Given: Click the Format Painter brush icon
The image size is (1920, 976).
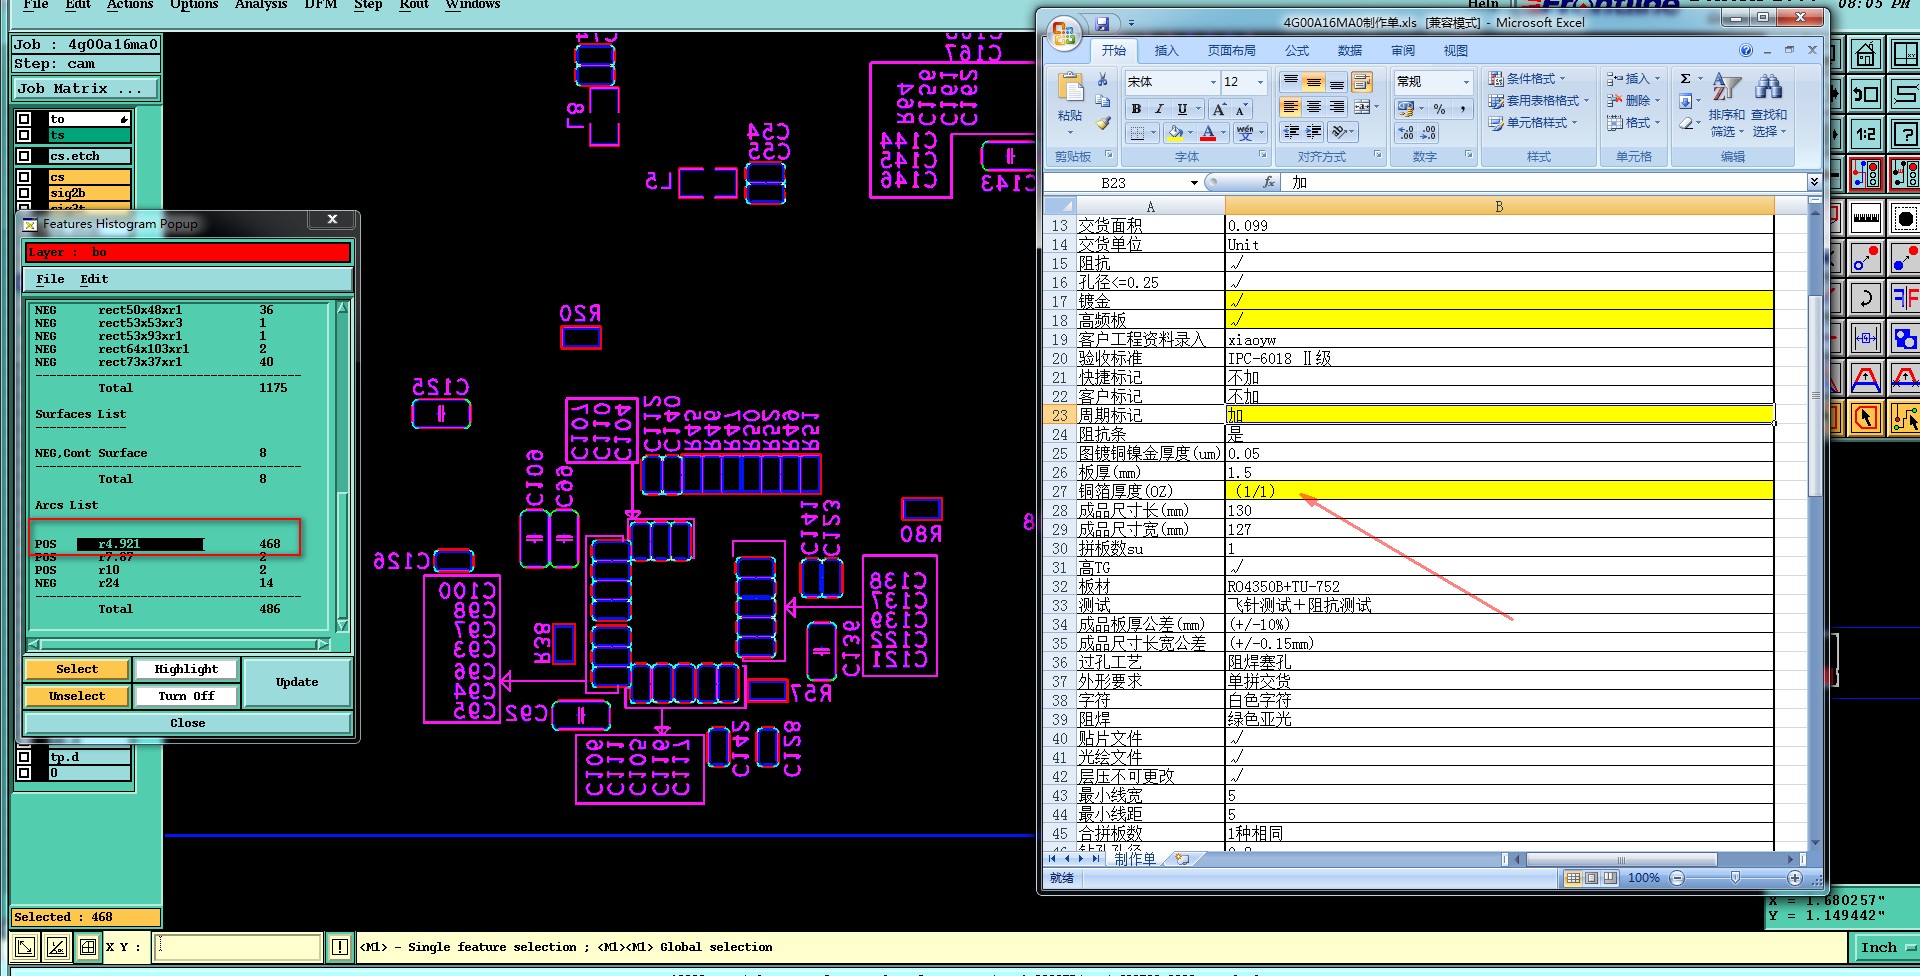Looking at the screenshot, I should click(1102, 124).
